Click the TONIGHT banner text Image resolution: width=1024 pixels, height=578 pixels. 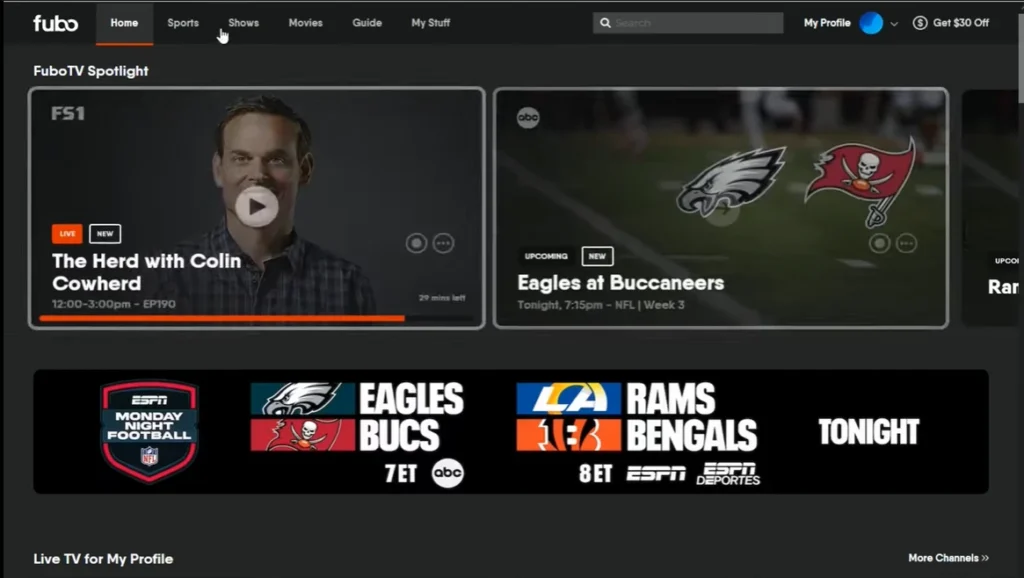(x=869, y=432)
